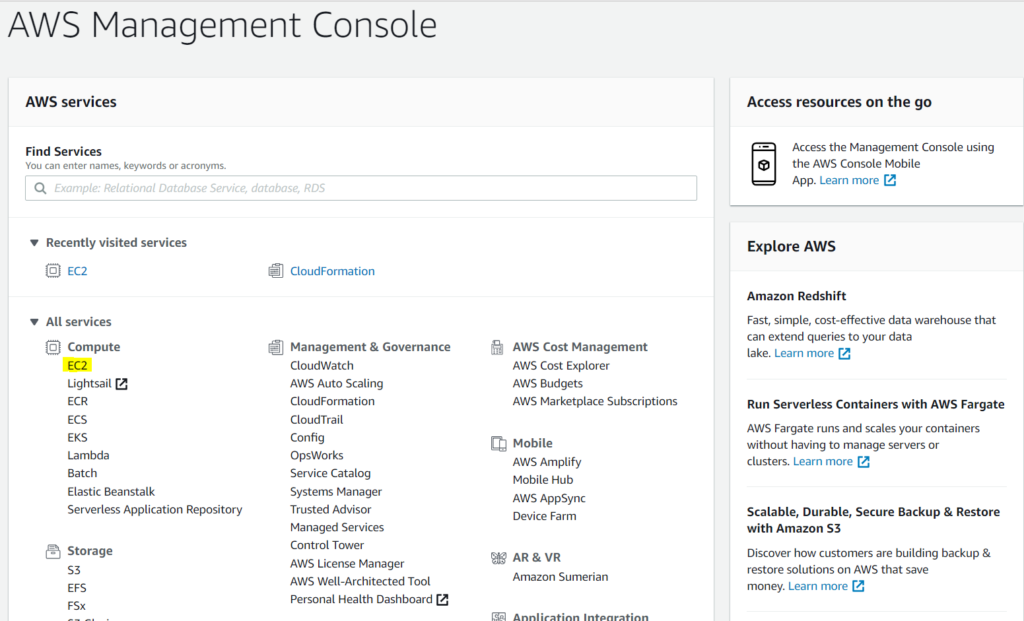1024x621 pixels.
Task: Click the AWS Cost Management category icon
Action: 498,347
